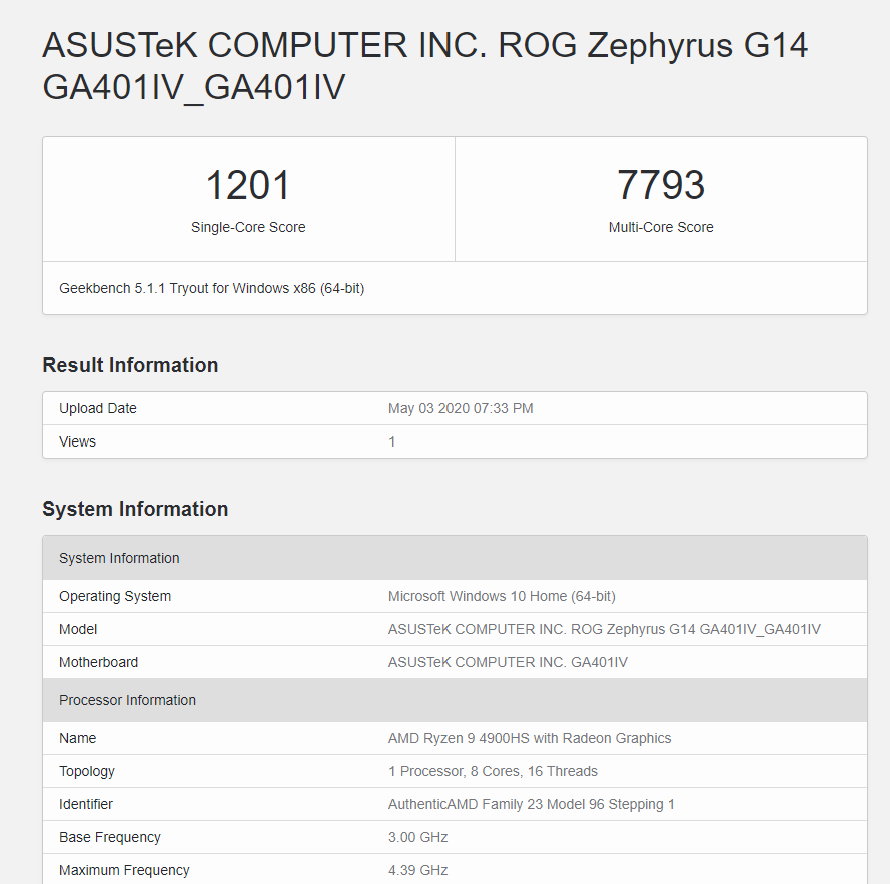Select the Views count value 1
Image resolution: width=890 pixels, height=884 pixels.
click(391, 442)
